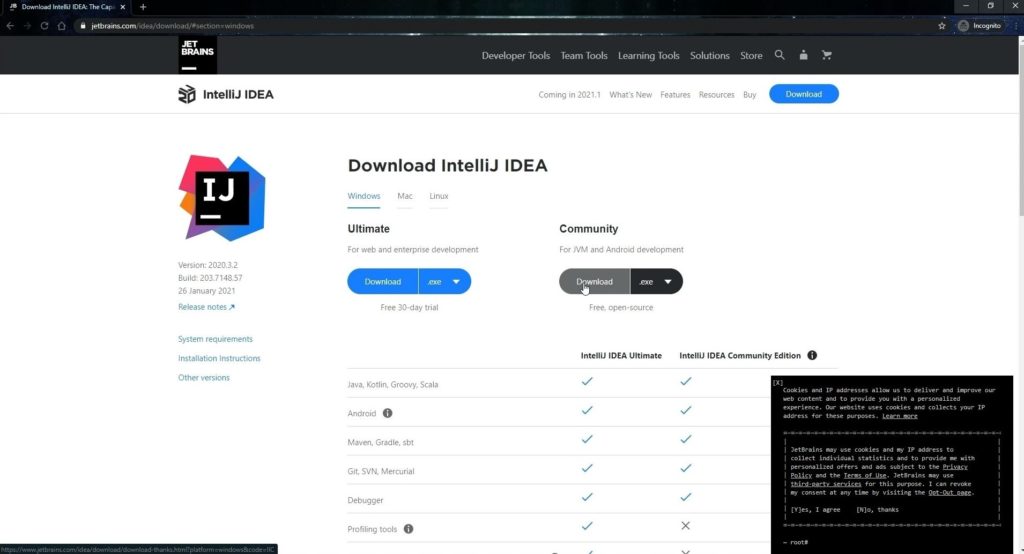Dismiss cookie notice with [X]
The image size is (1024, 554).
777,382
